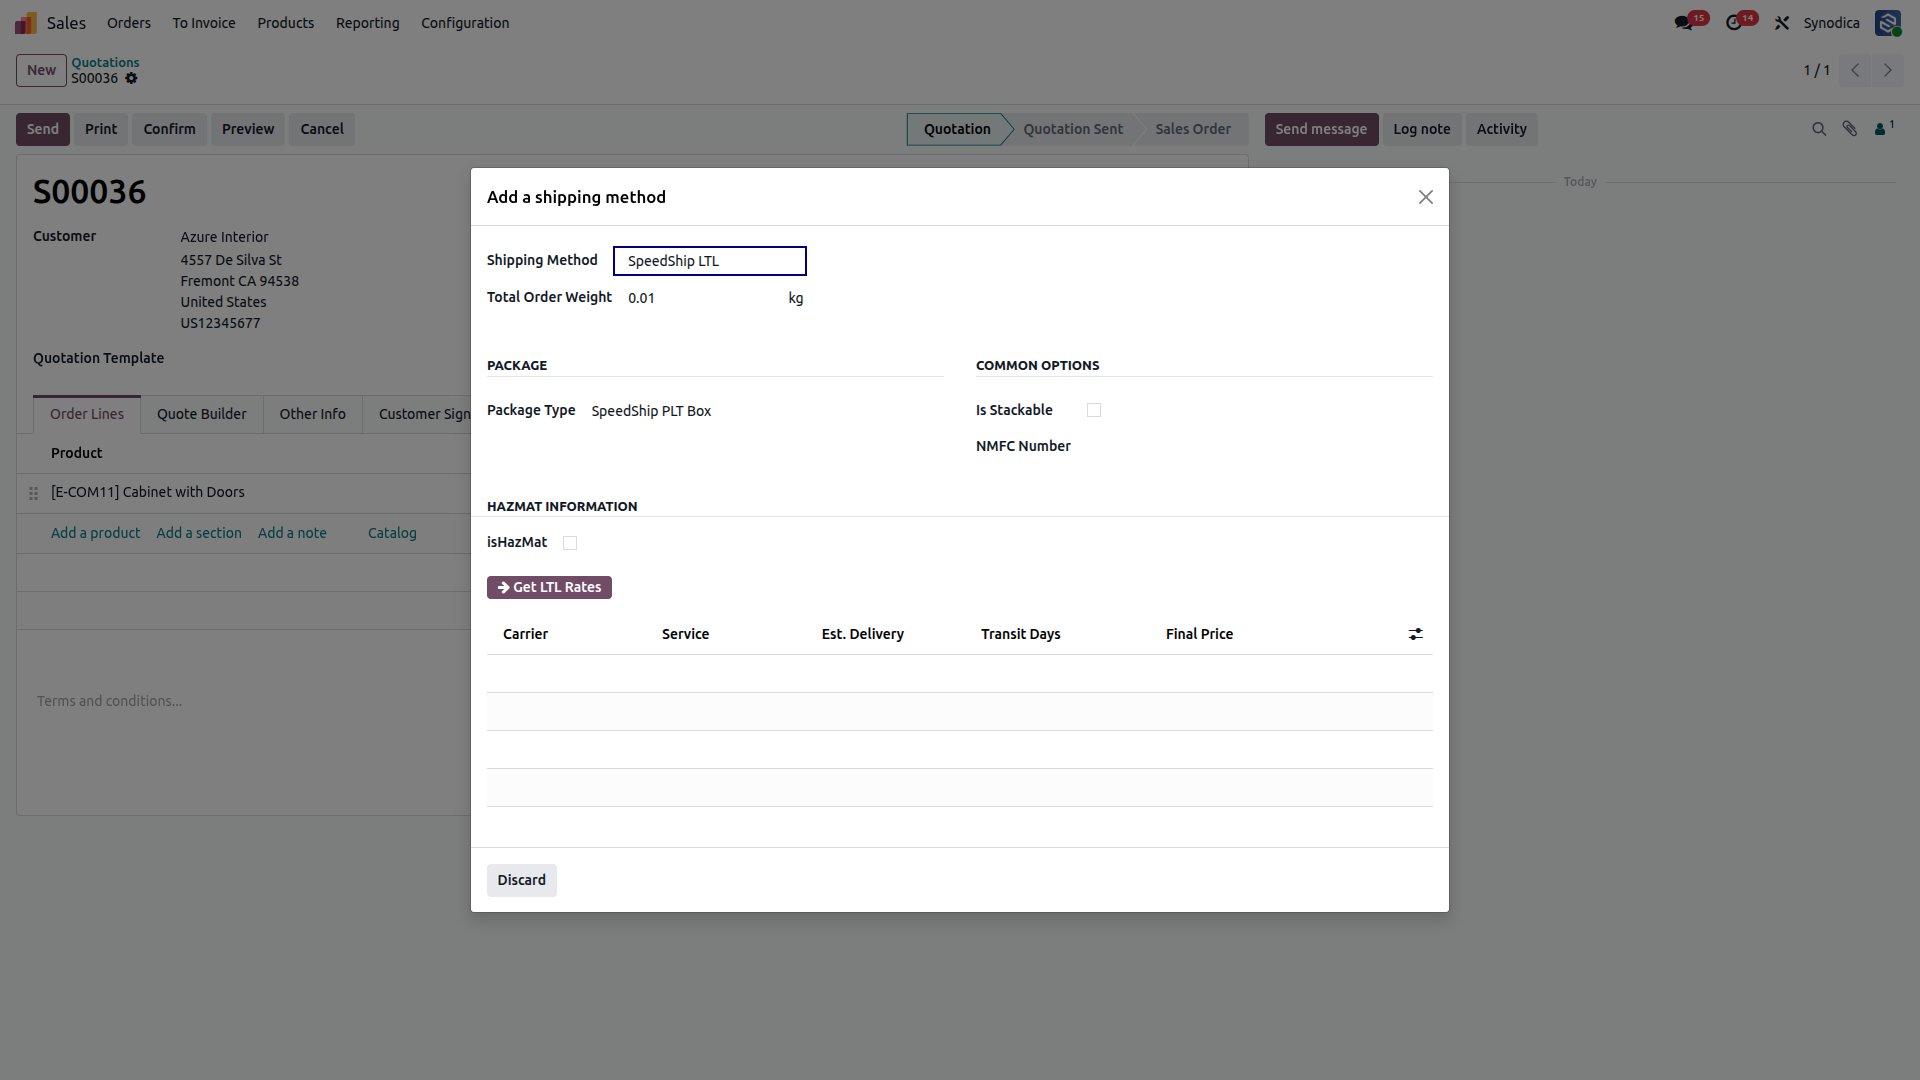Image resolution: width=1920 pixels, height=1080 pixels.
Task: Click the Synodica company name
Action: click(1831, 23)
